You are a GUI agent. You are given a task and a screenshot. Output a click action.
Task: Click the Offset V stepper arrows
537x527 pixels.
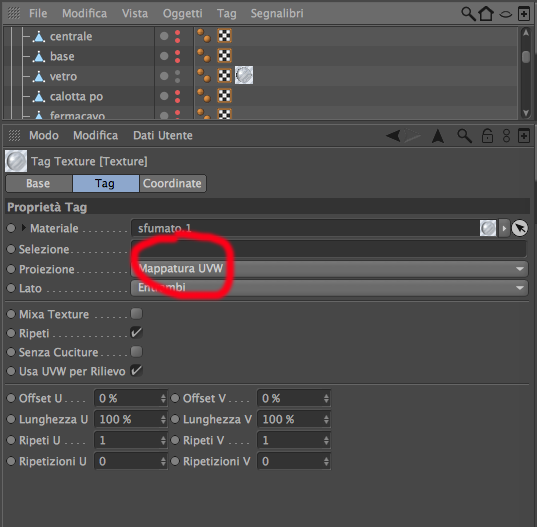(326, 398)
